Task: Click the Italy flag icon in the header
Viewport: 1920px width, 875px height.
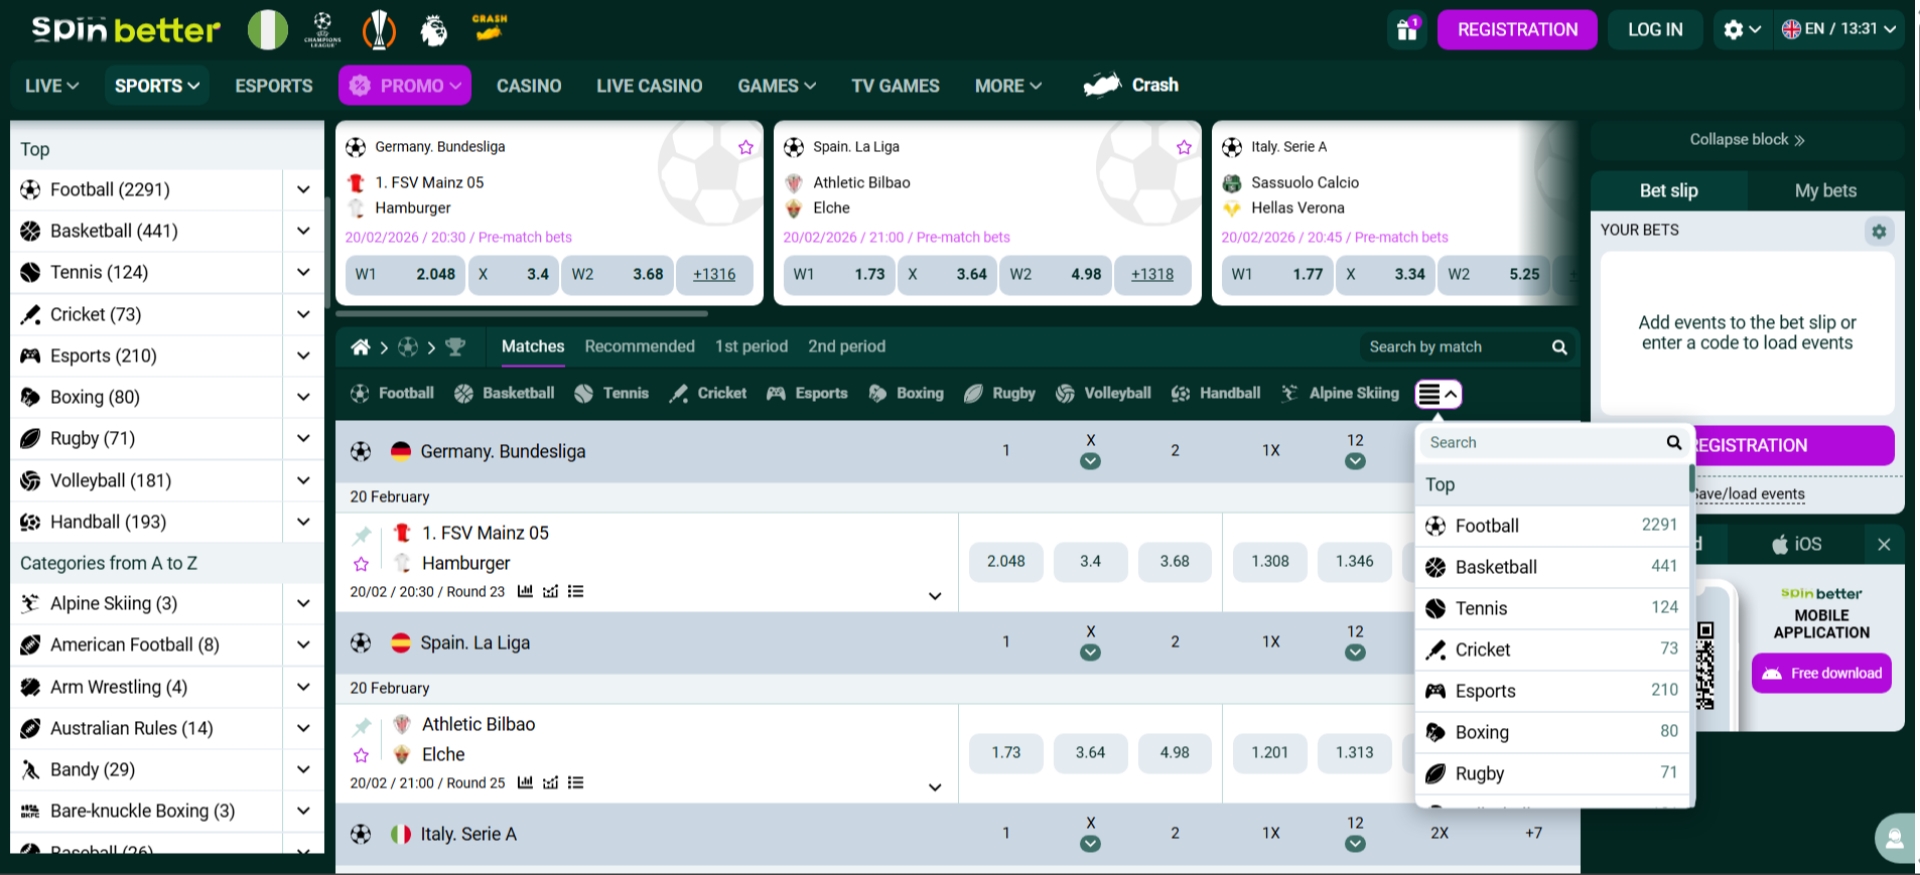Action: click(267, 30)
